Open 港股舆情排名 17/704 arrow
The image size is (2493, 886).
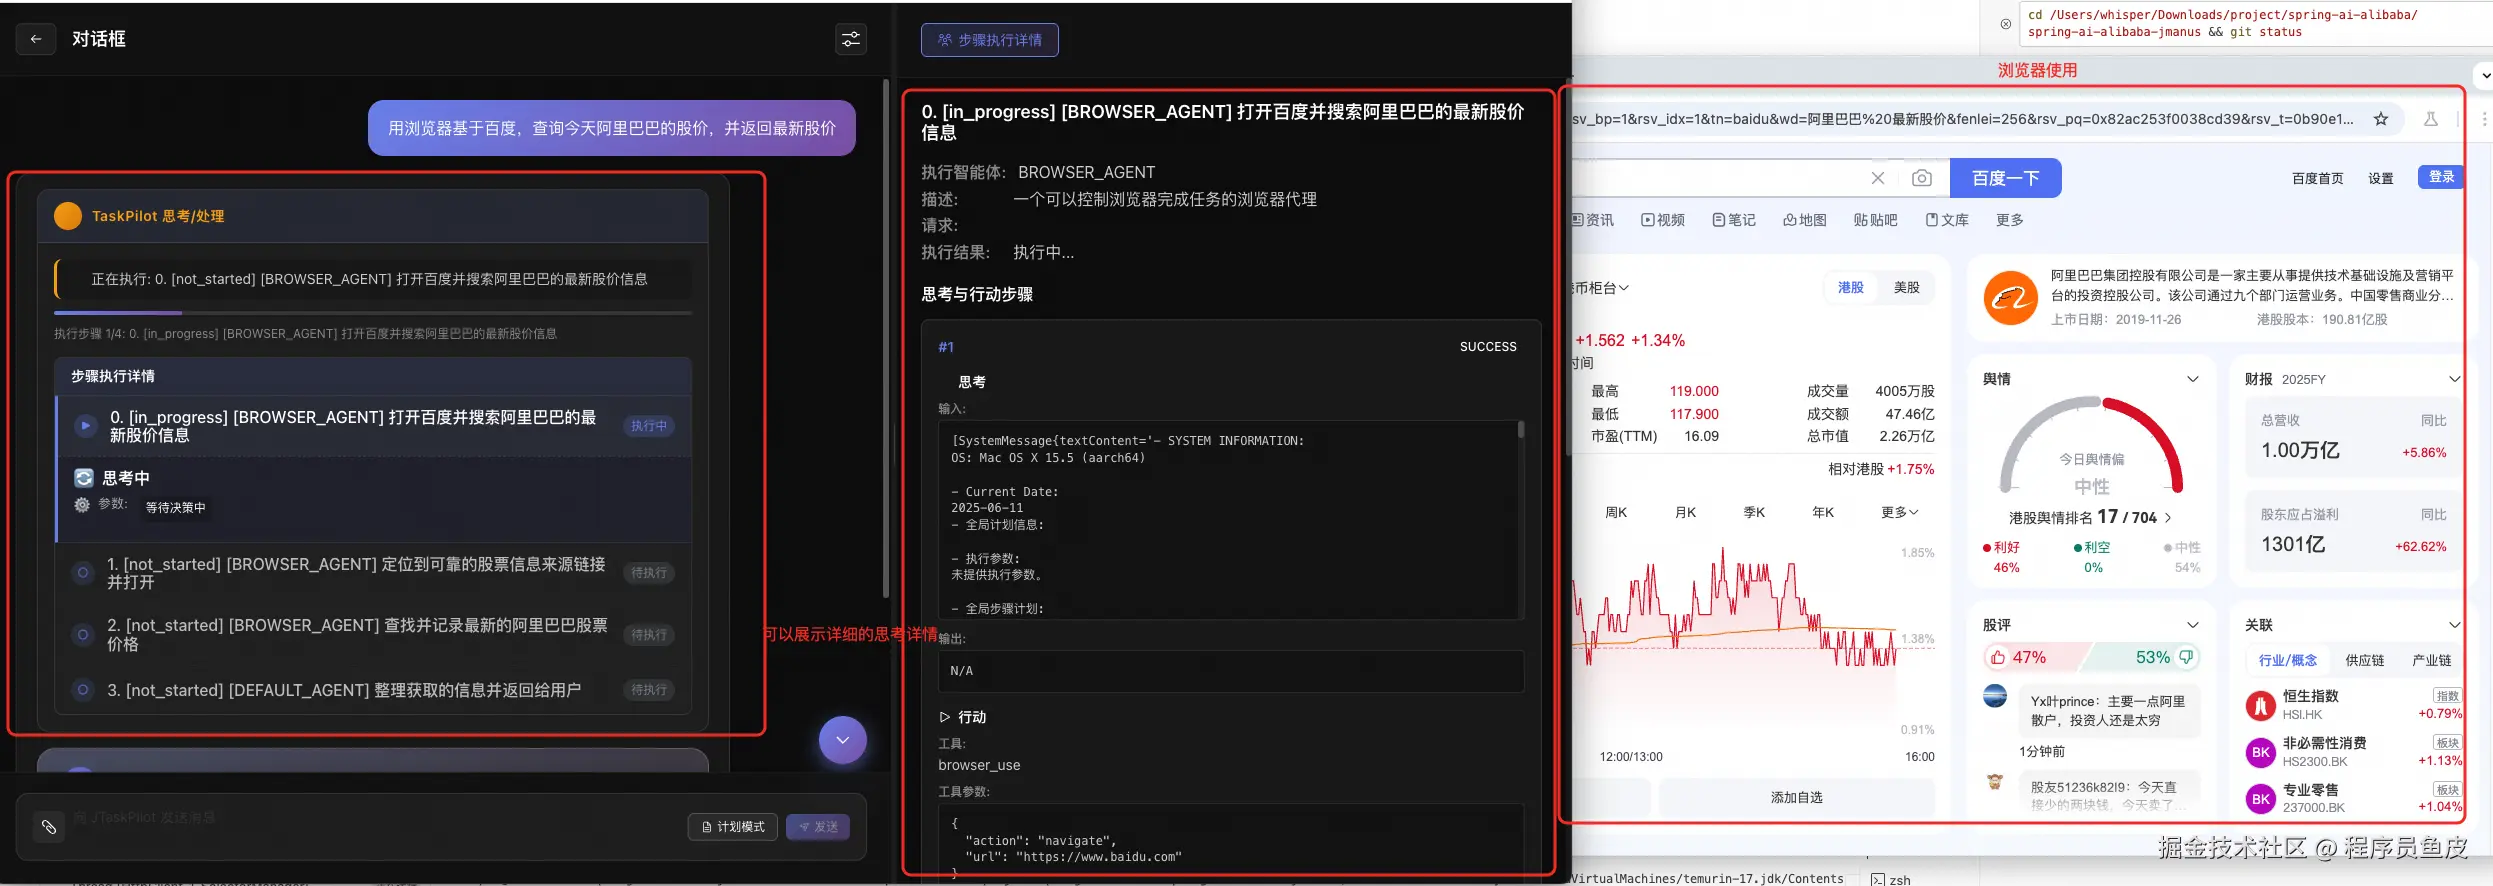[x=2168, y=518]
